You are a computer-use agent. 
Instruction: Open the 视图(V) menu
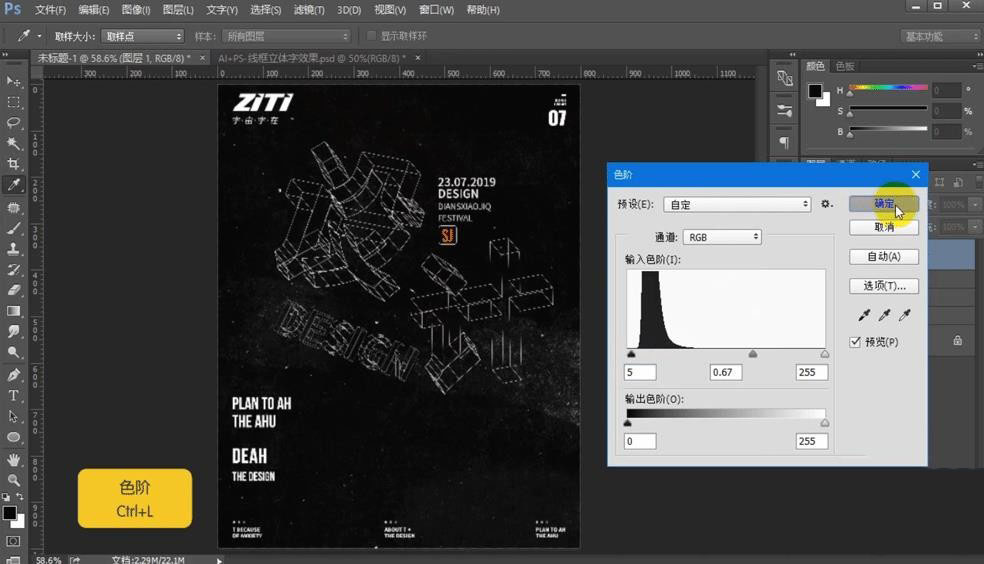tap(390, 10)
